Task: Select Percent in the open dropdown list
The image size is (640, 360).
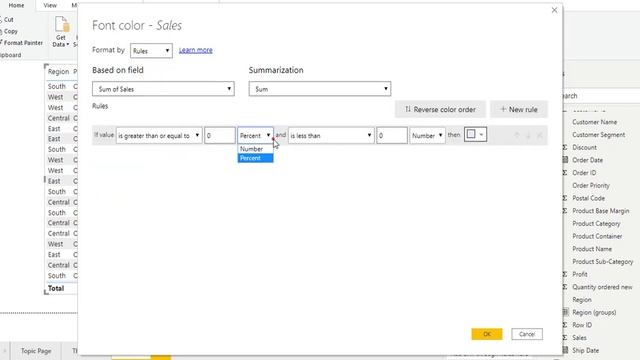Action: [x=256, y=158]
